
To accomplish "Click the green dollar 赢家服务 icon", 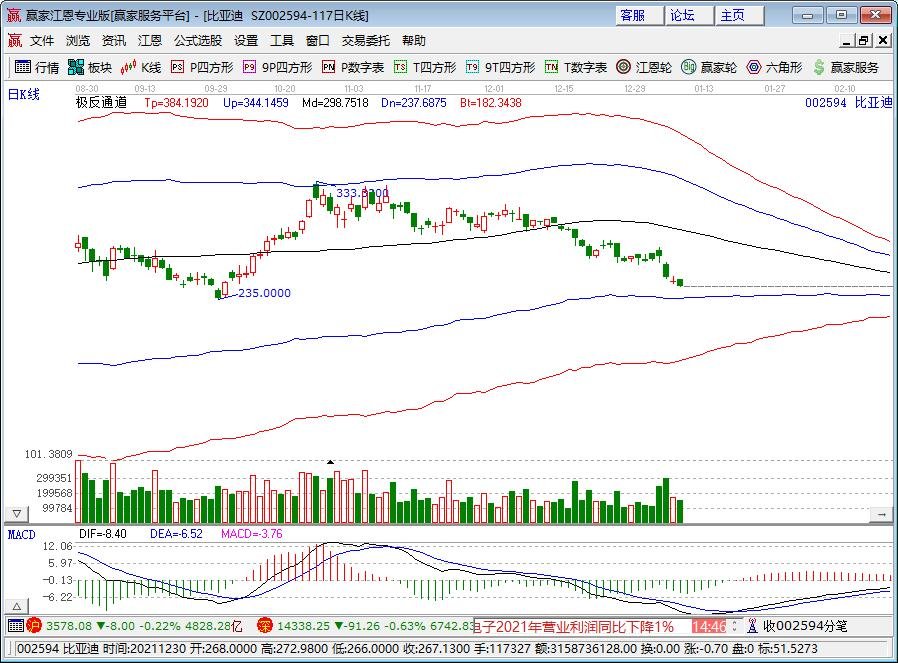I will pyautogui.click(x=819, y=68).
